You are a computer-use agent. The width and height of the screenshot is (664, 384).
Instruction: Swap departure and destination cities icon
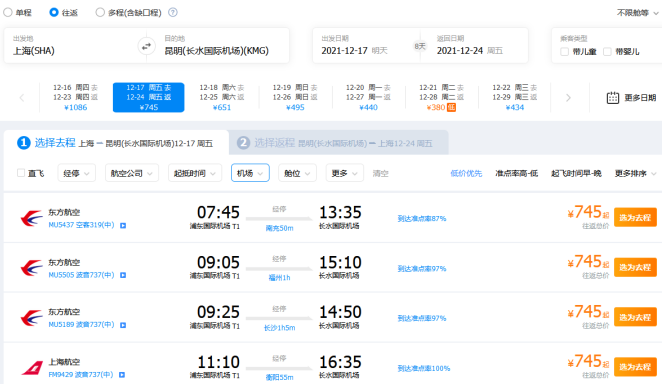[x=146, y=46]
